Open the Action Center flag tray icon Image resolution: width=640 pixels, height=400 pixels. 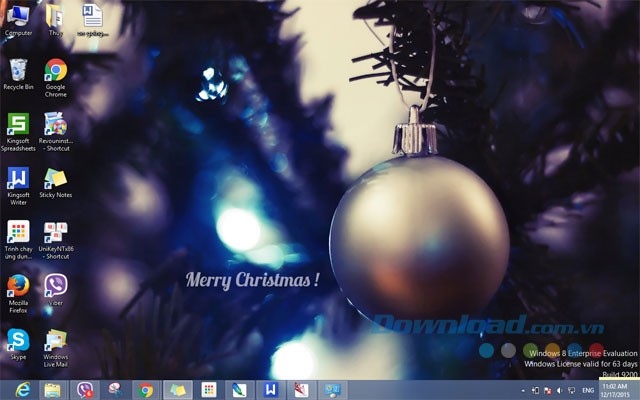[x=548, y=391]
